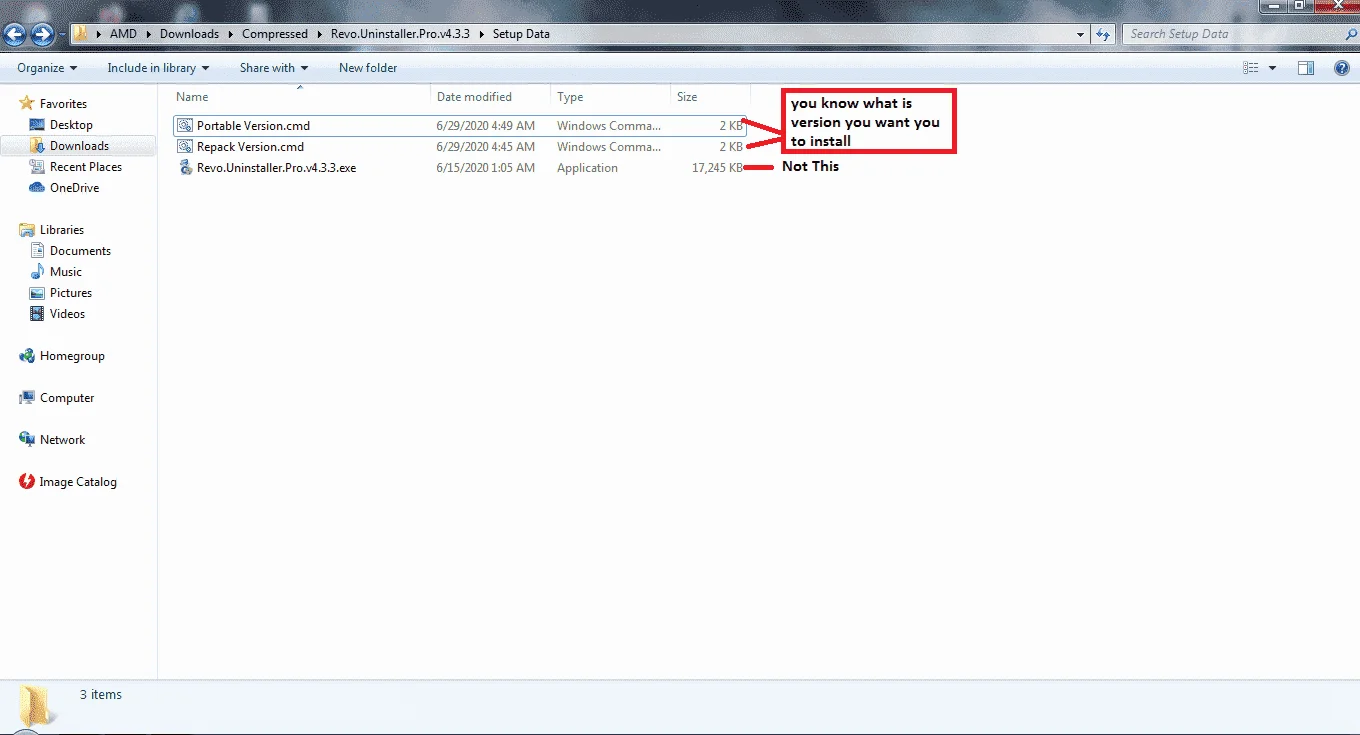Navigate to AMD in the address path

pyautogui.click(x=123, y=34)
